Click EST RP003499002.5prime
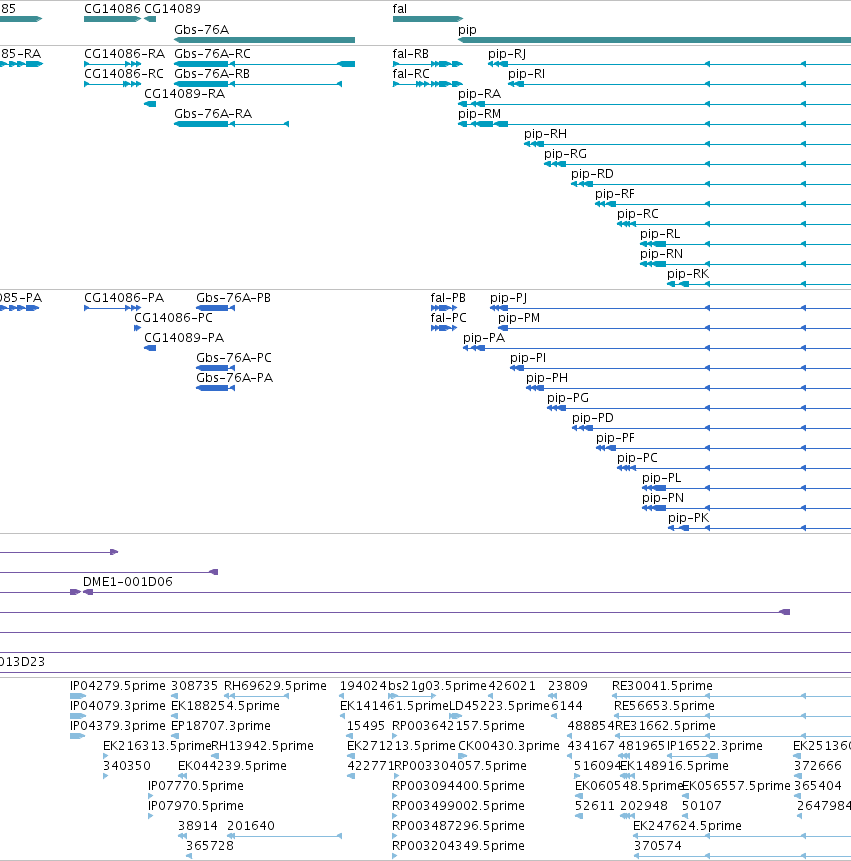Viewport: 851px width, 861px height. (x=458, y=806)
